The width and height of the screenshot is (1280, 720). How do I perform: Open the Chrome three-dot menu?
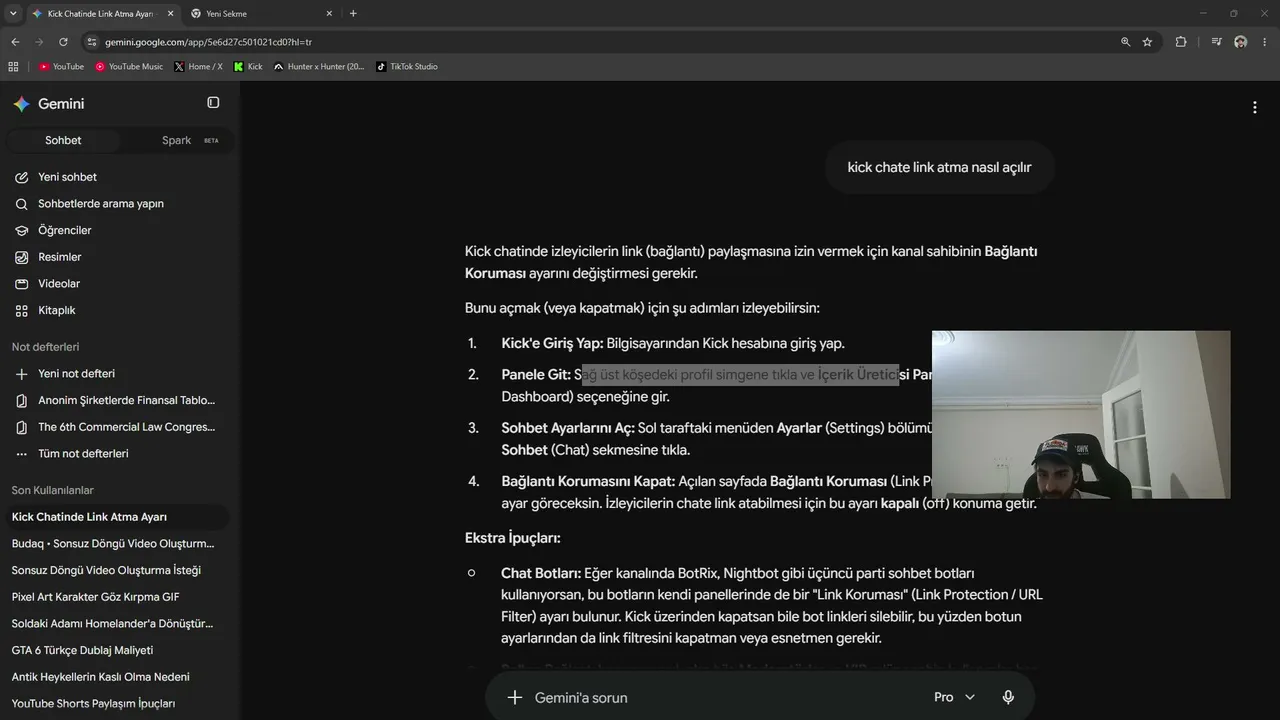(1265, 42)
